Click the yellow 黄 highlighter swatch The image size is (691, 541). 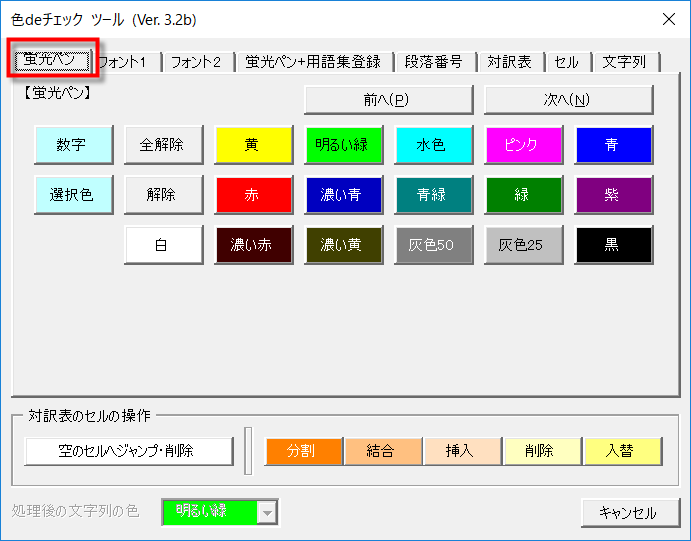tap(253, 145)
